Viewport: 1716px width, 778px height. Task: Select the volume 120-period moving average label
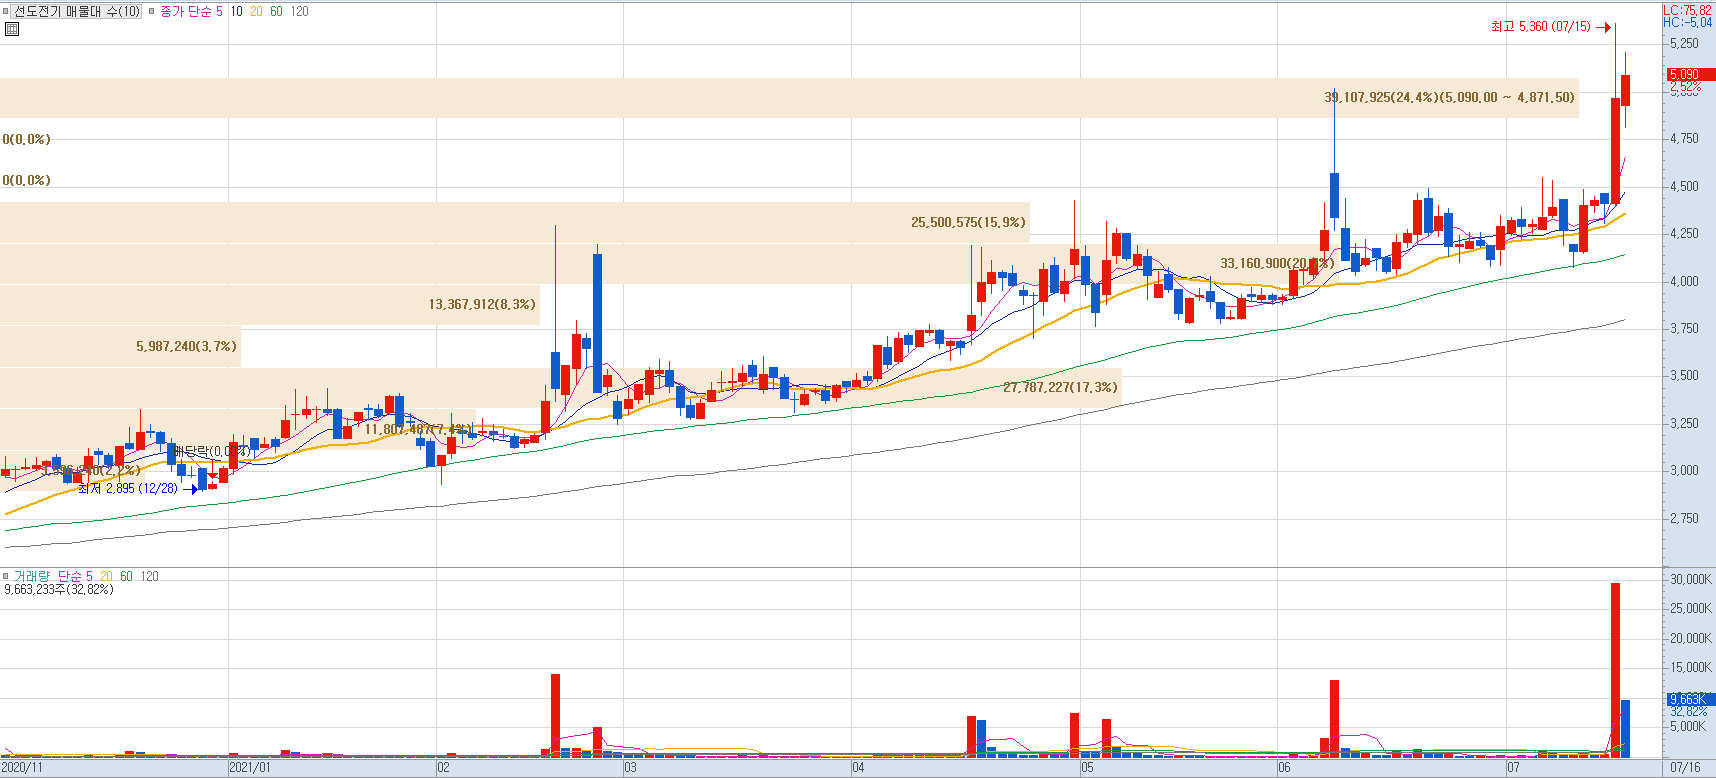tap(150, 576)
